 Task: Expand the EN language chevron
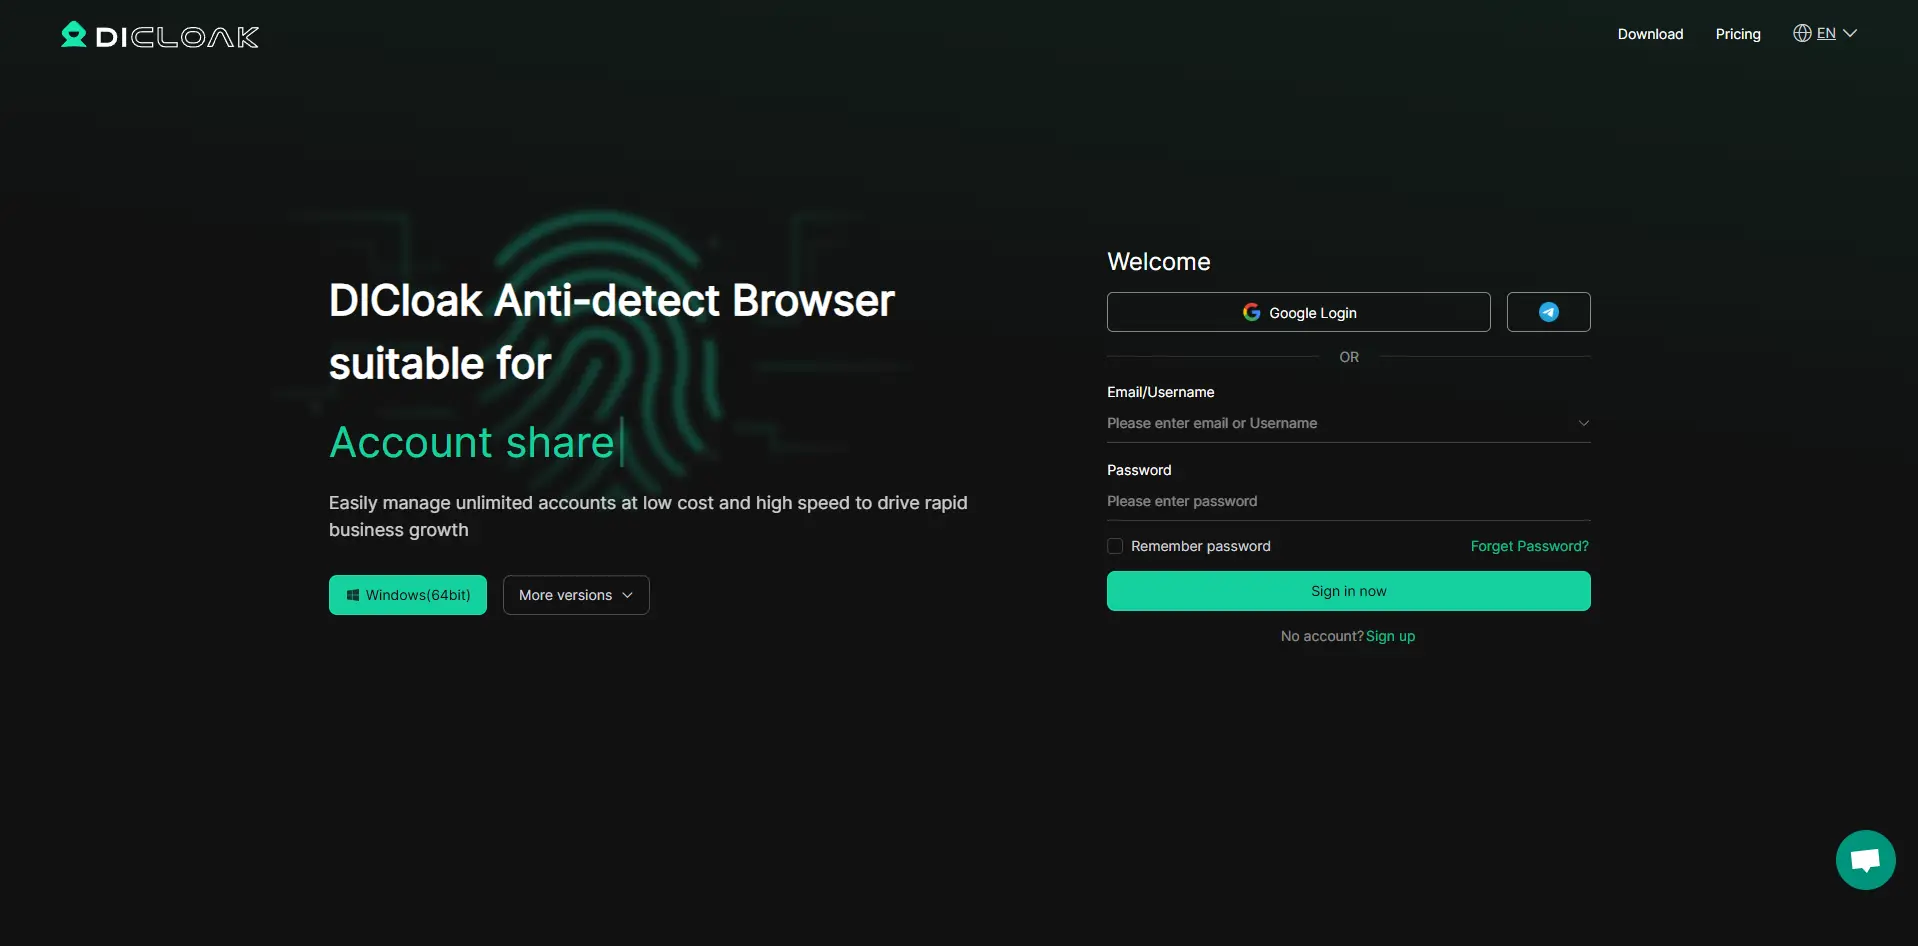point(1850,33)
